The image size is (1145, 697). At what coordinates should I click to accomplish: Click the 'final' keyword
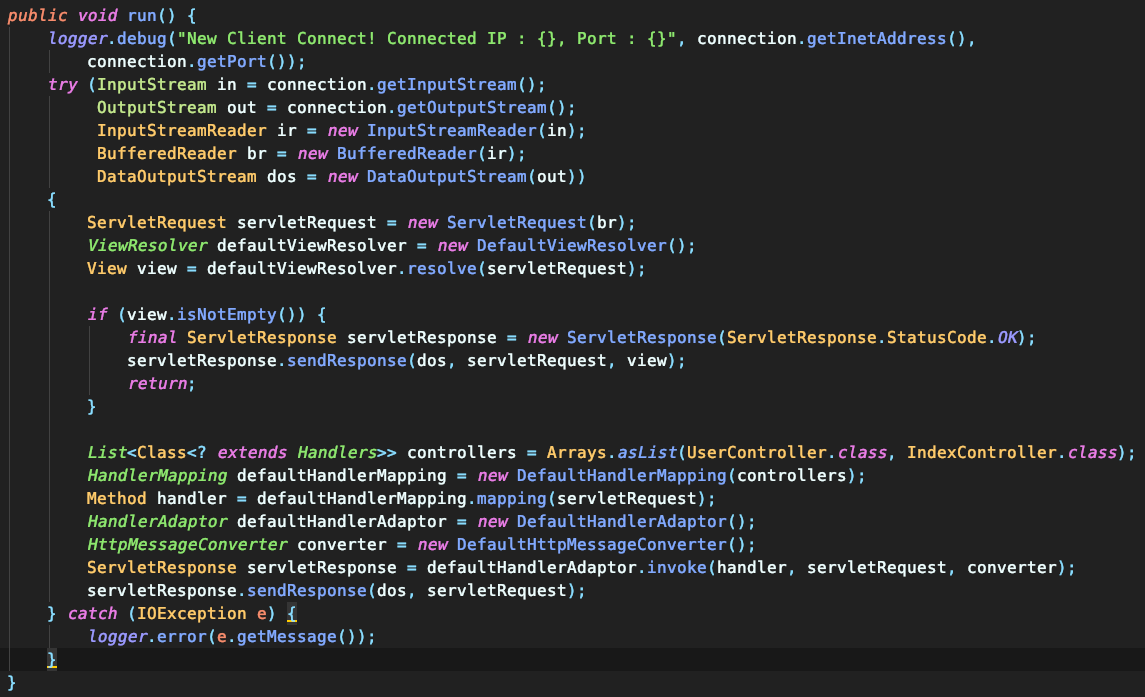tap(152, 338)
